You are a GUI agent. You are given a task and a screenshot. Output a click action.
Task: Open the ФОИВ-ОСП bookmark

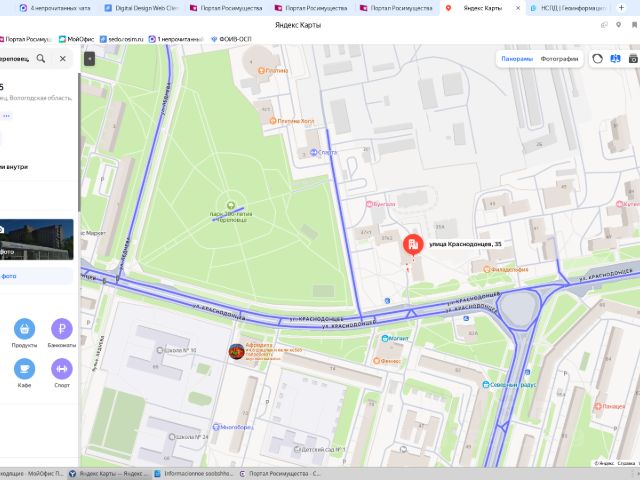coord(231,39)
